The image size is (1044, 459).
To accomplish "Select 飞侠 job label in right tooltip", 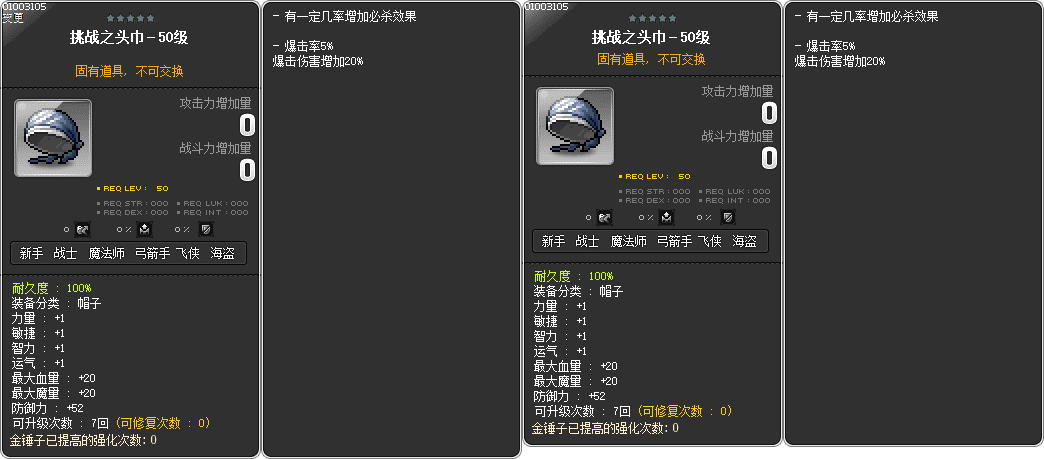I will pos(710,242).
